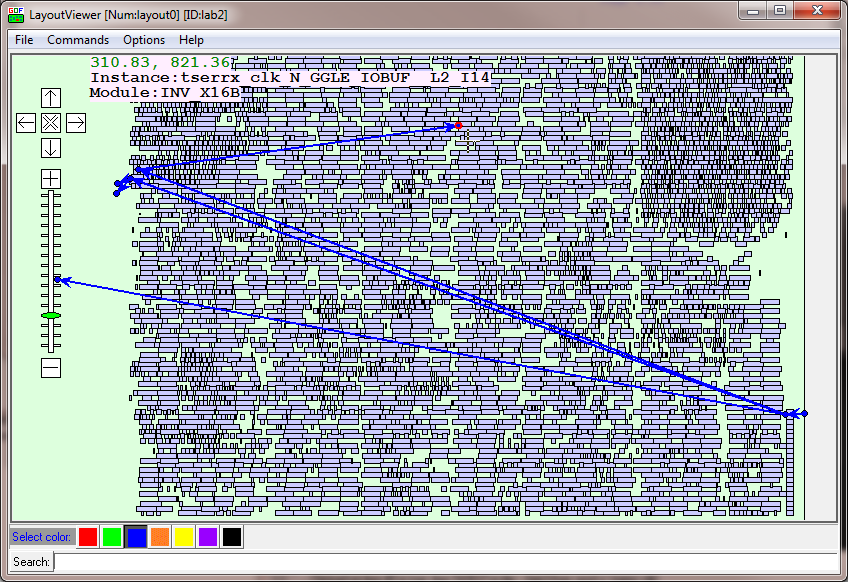Open the Help menu
Screen dimensions: 848x582
click(191, 40)
